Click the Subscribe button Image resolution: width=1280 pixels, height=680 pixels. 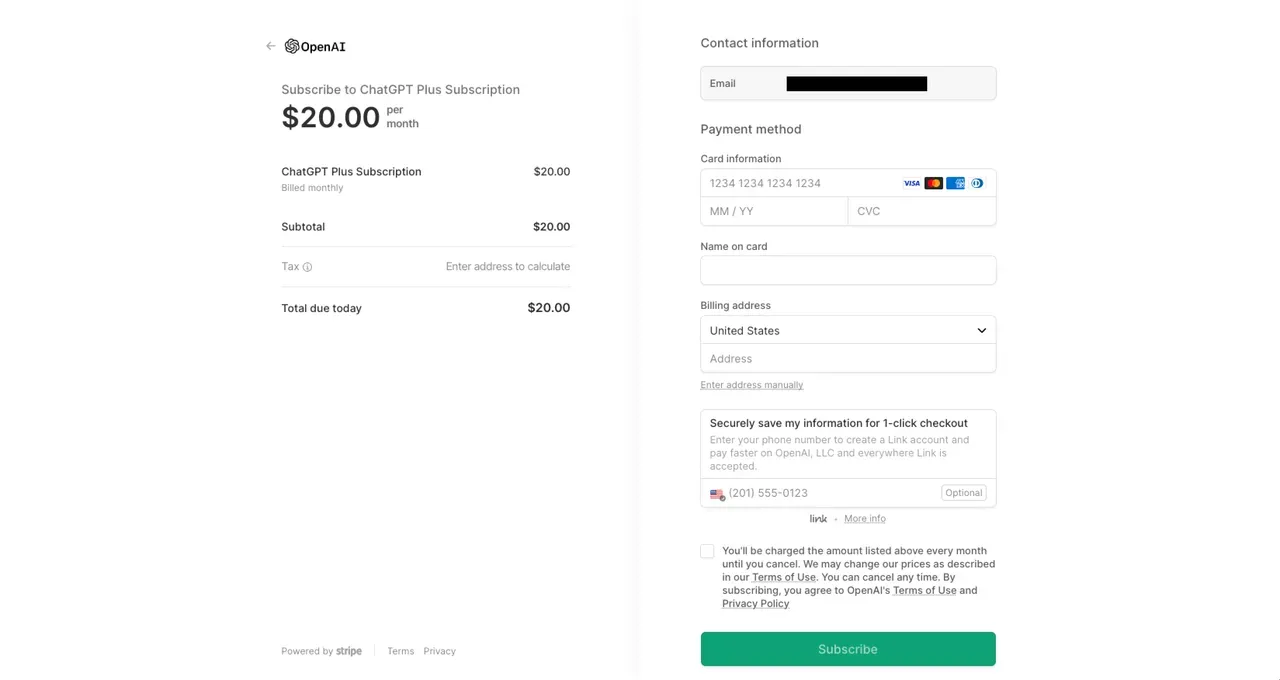coord(848,649)
